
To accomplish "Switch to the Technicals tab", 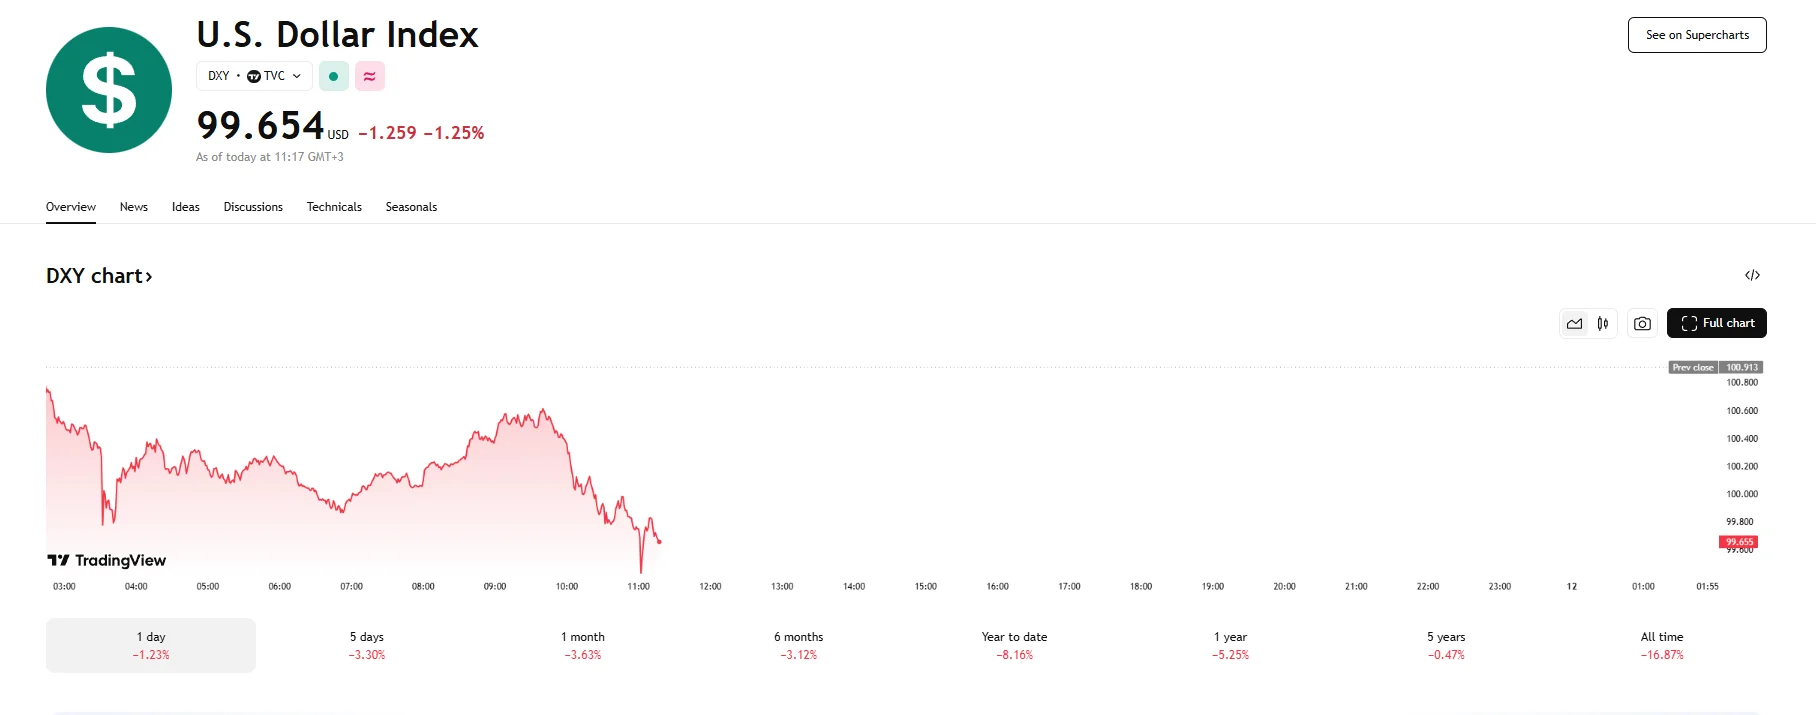I will (334, 207).
